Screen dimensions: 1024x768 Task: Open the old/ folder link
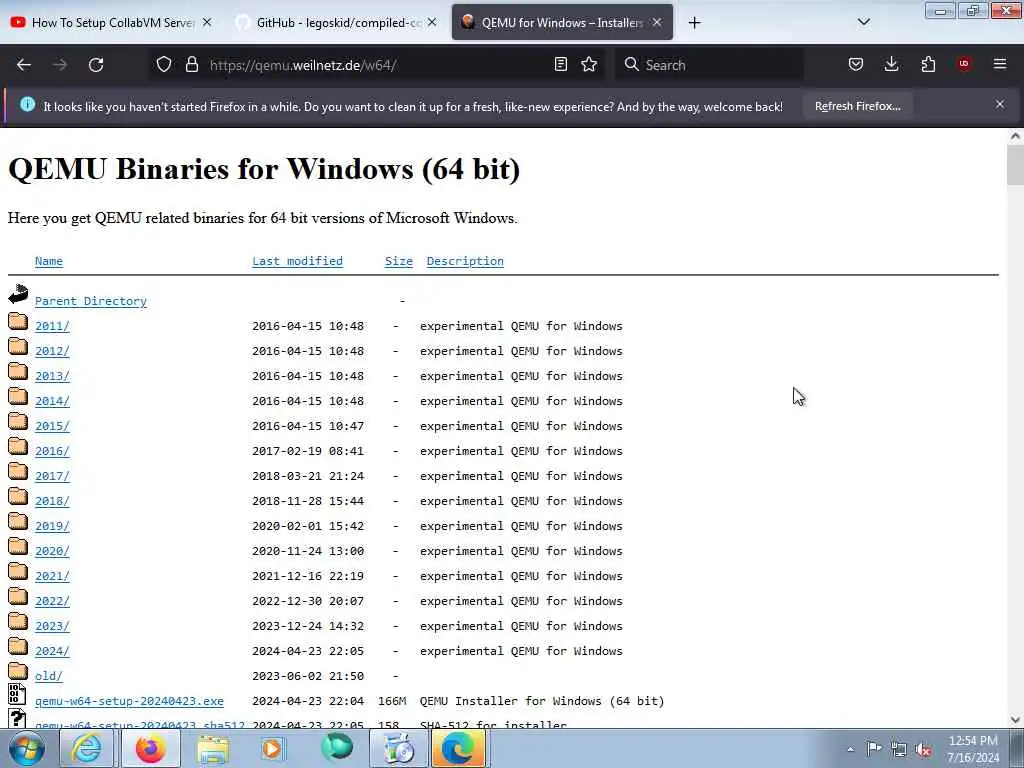click(x=49, y=676)
